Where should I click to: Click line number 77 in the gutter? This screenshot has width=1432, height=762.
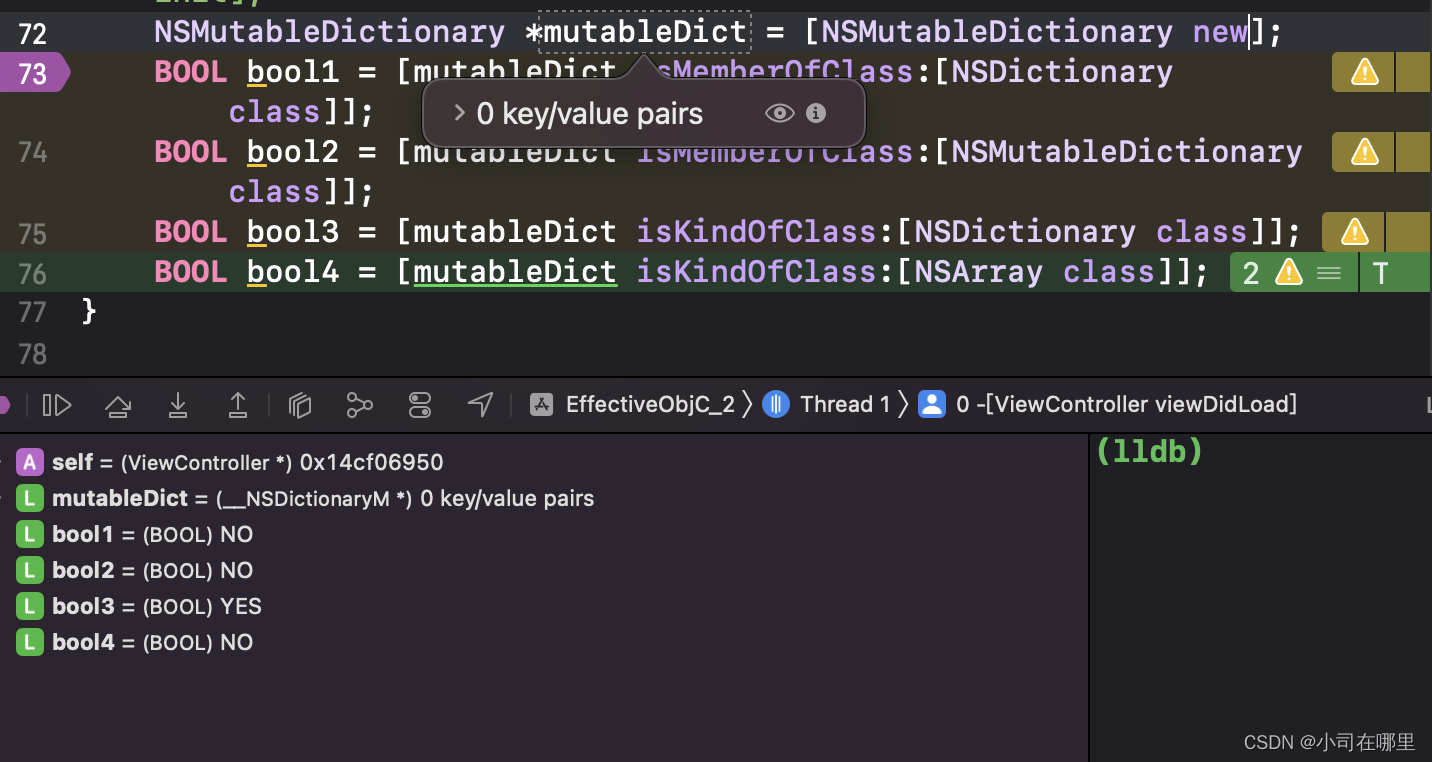33,313
